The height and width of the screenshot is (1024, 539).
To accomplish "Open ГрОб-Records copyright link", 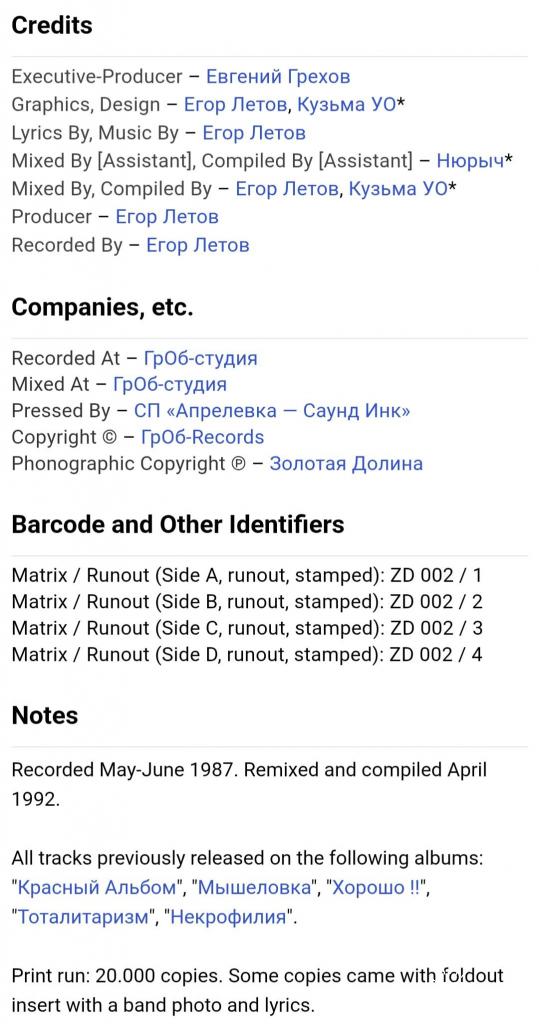I will tap(203, 437).
